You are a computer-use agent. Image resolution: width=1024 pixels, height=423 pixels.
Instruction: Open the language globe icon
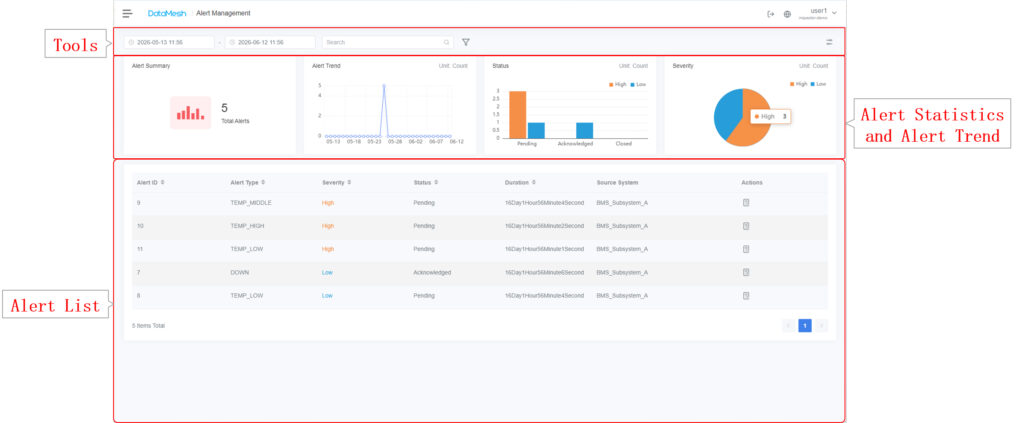coord(787,14)
